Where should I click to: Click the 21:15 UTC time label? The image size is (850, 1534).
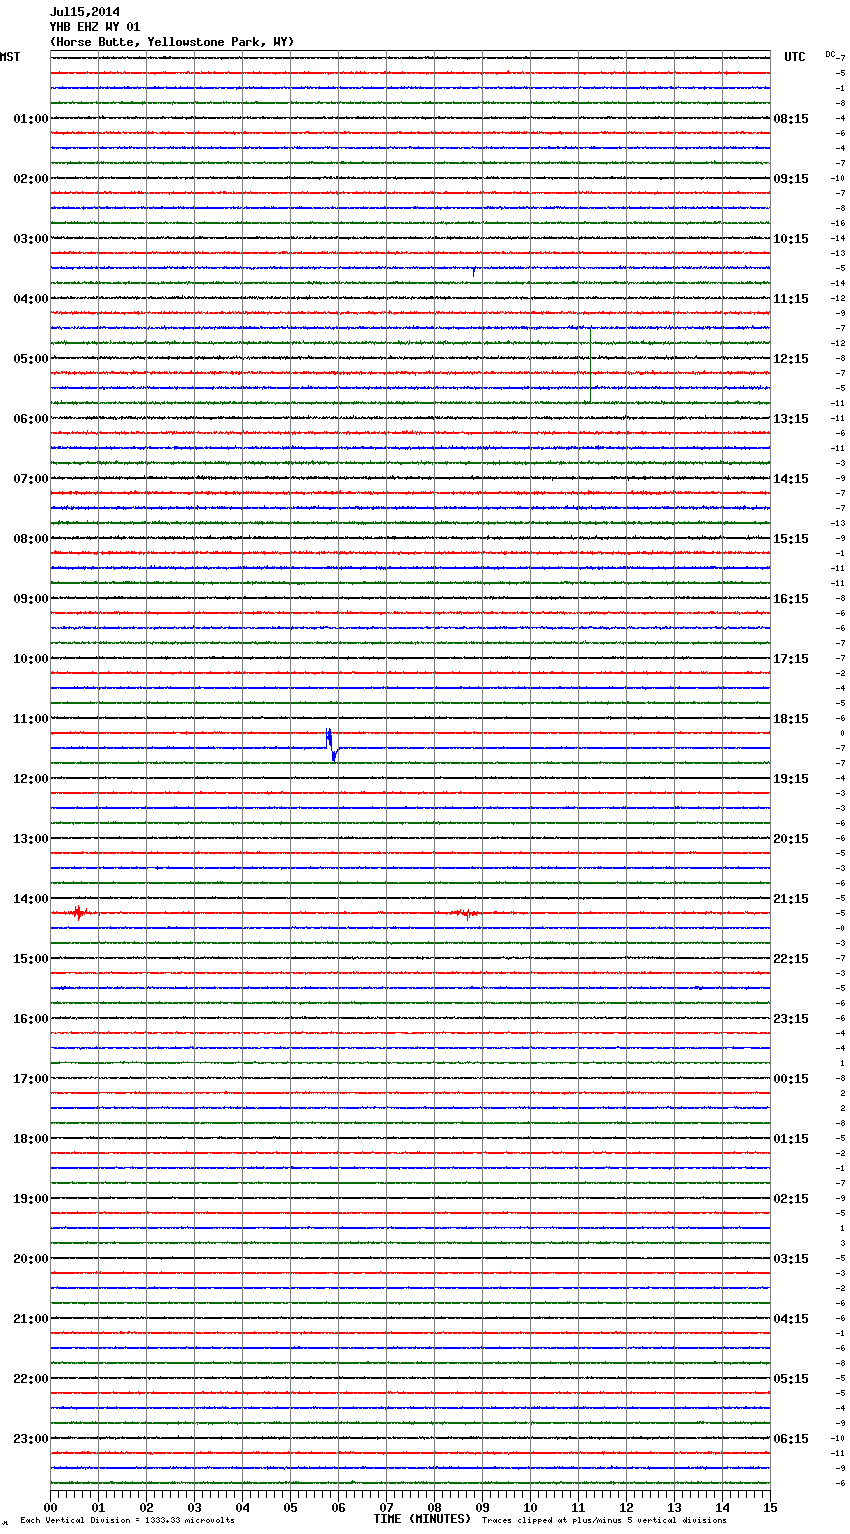791,899
